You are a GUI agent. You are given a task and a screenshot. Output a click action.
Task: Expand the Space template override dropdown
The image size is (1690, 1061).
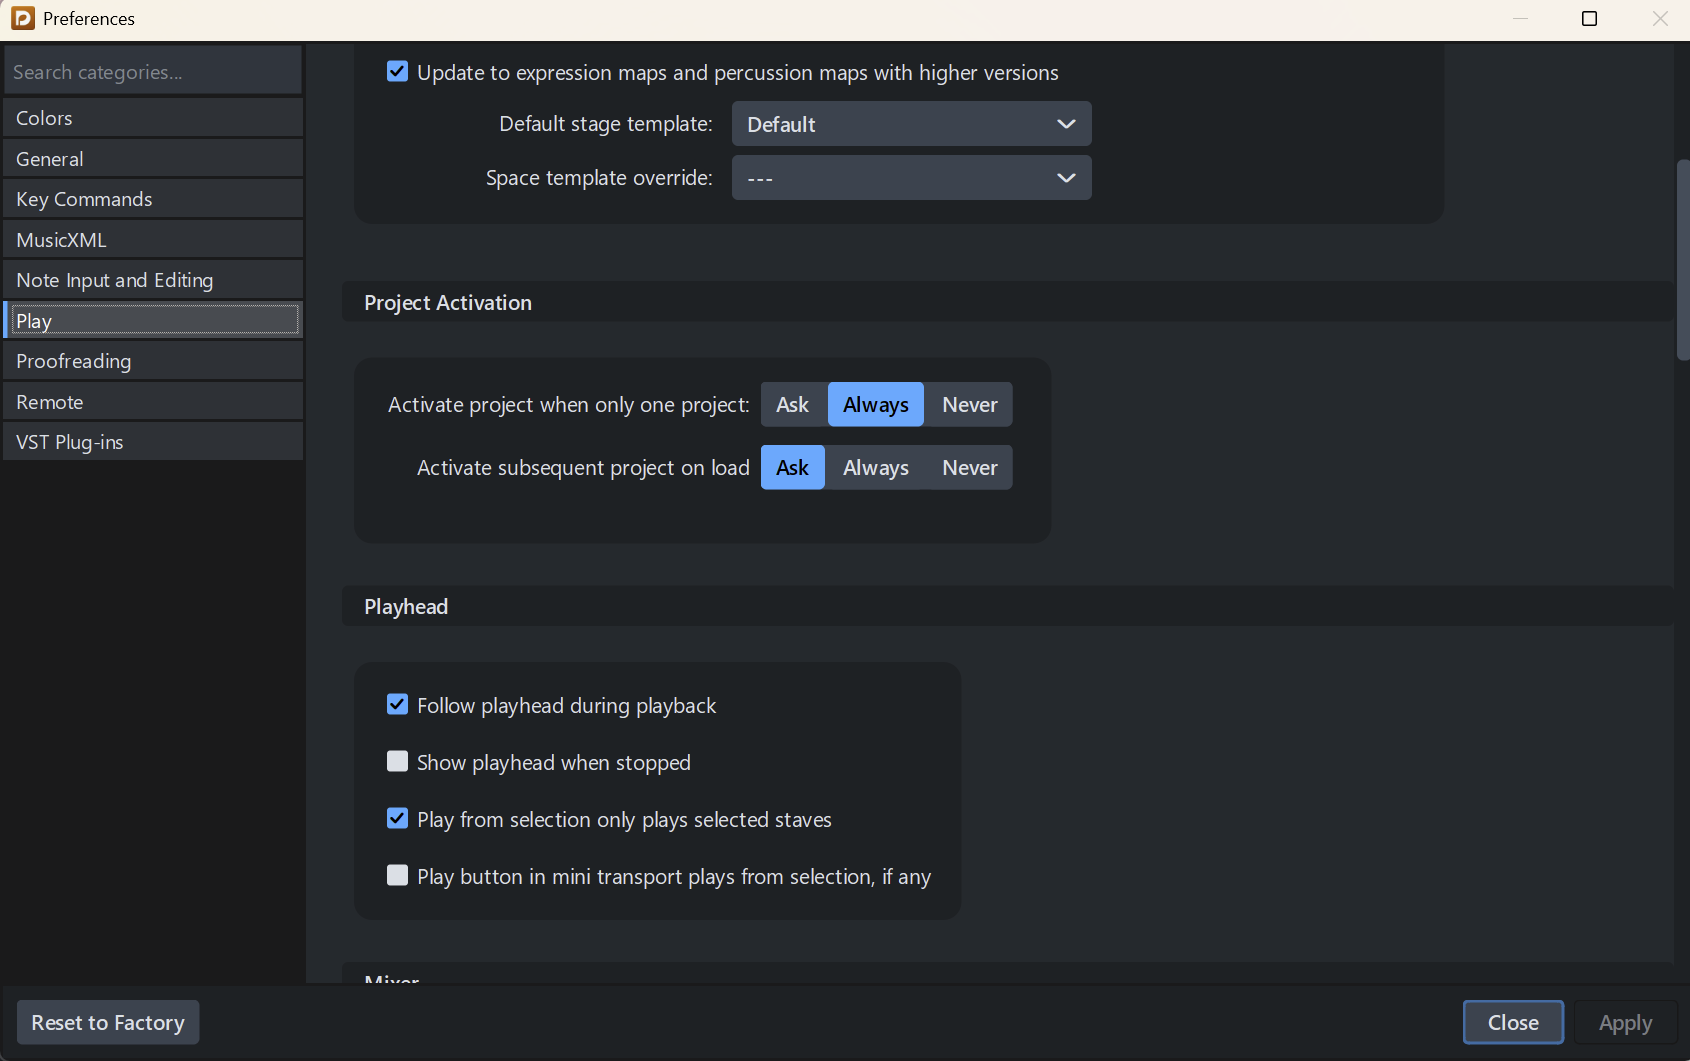pyautogui.click(x=911, y=178)
